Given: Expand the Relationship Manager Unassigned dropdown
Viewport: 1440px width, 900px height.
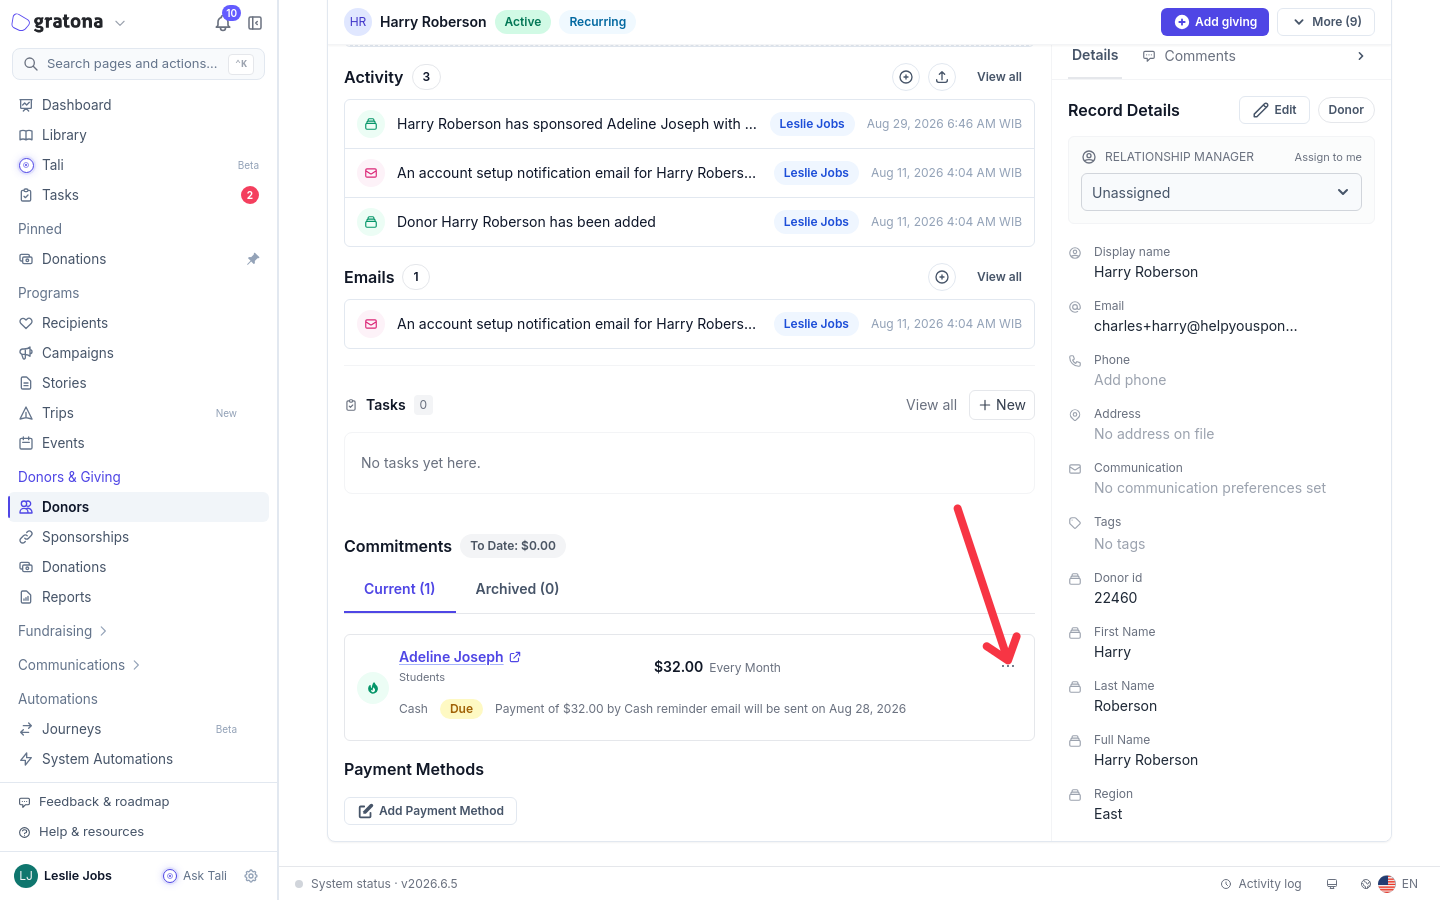Looking at the screenshot, I should [x=1221, y=193].
